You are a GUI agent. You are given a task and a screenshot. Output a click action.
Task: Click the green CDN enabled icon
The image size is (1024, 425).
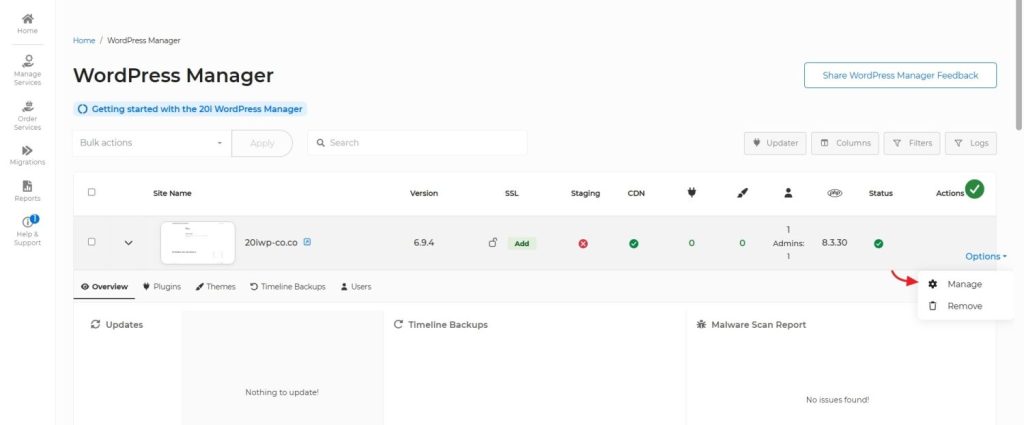633,244
